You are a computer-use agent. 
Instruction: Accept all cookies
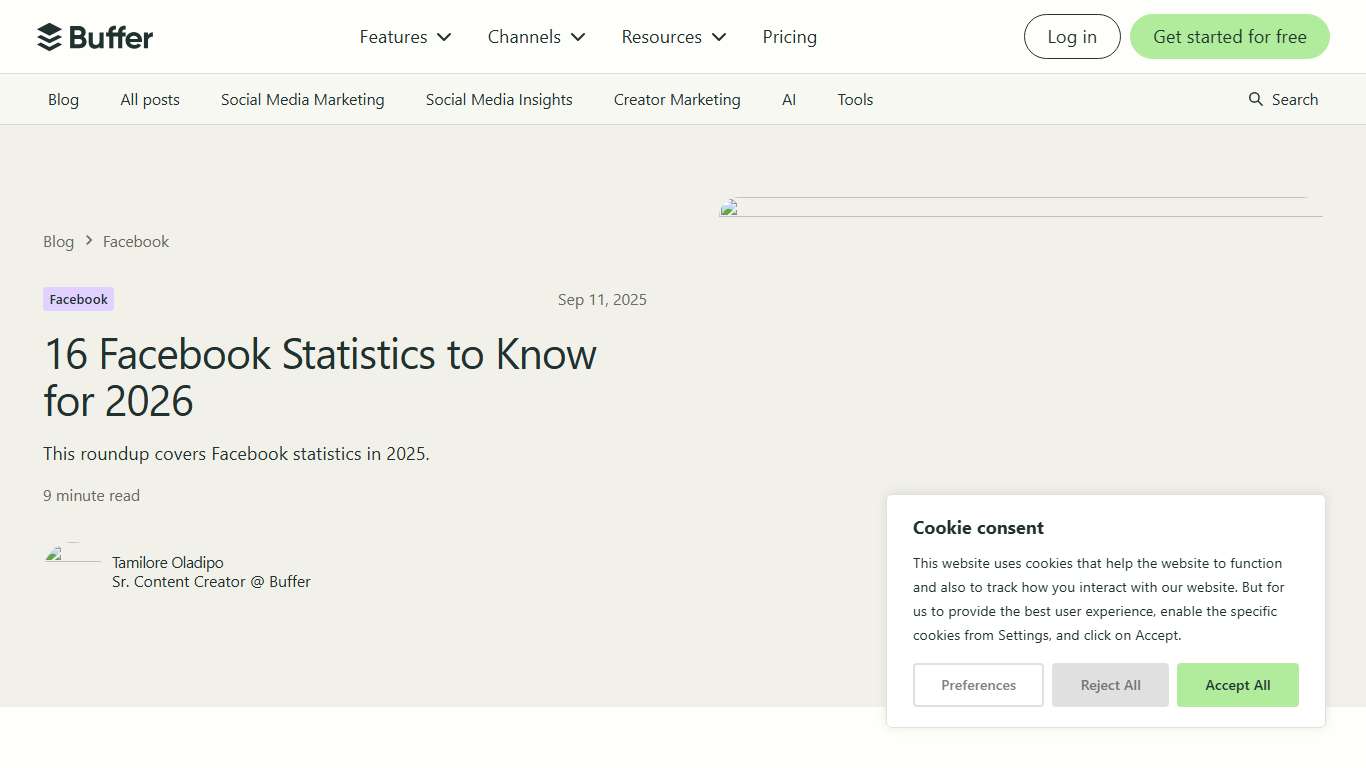coord(1237,685)
